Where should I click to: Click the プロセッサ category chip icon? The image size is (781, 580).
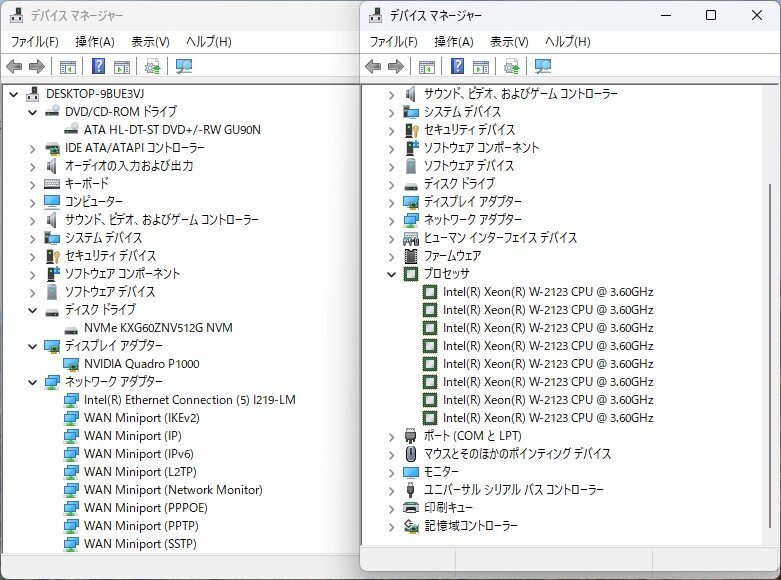[410, 274]
